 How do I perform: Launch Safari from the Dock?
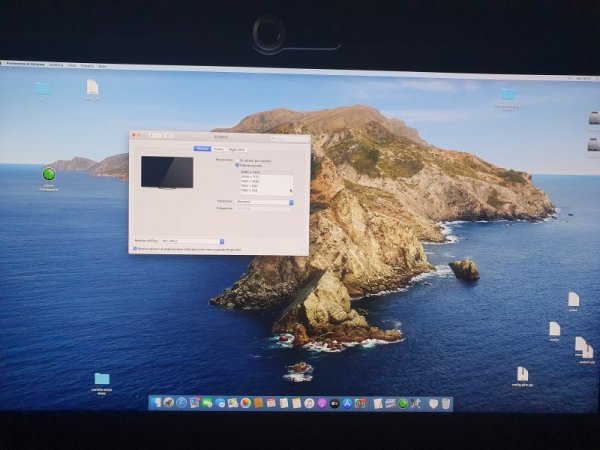click(181, 403)
